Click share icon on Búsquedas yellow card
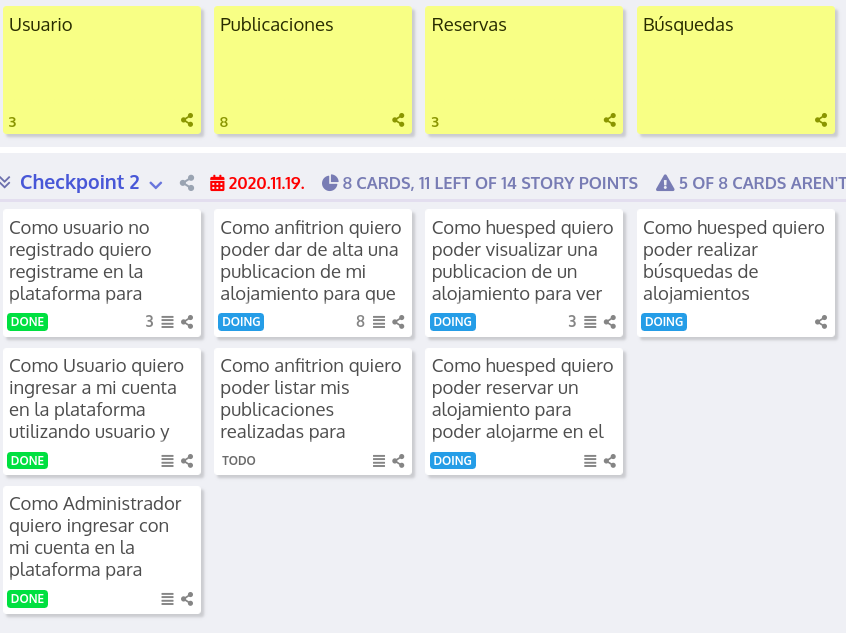The width and height of the screenshot is (846, 633). 821,120
